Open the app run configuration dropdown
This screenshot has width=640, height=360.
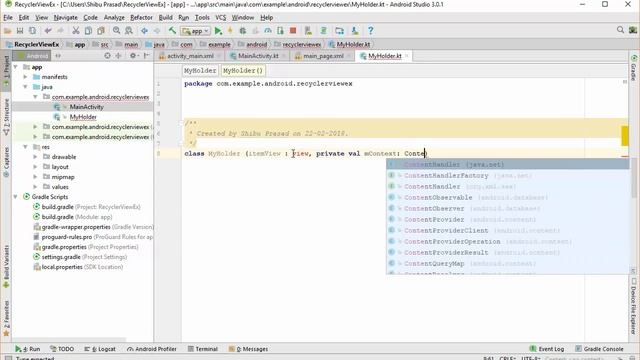coord(196,31)
